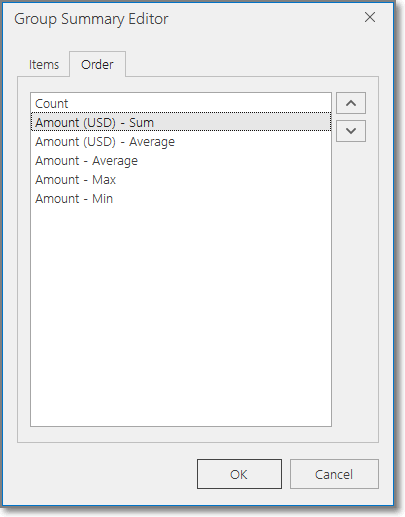This screenshot has height=517, width=405.
Task: Click the blank strip beside the Order tab
Action: pos(252,63)
